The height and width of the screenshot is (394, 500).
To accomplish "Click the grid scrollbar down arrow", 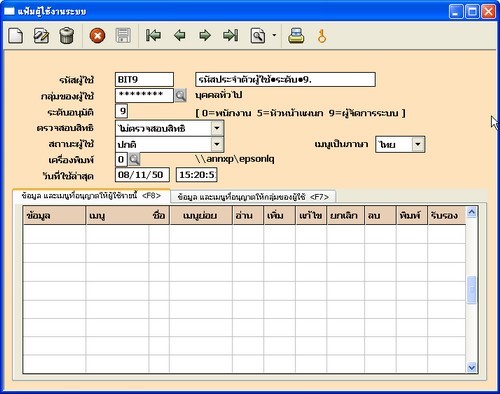I will 471,367.
